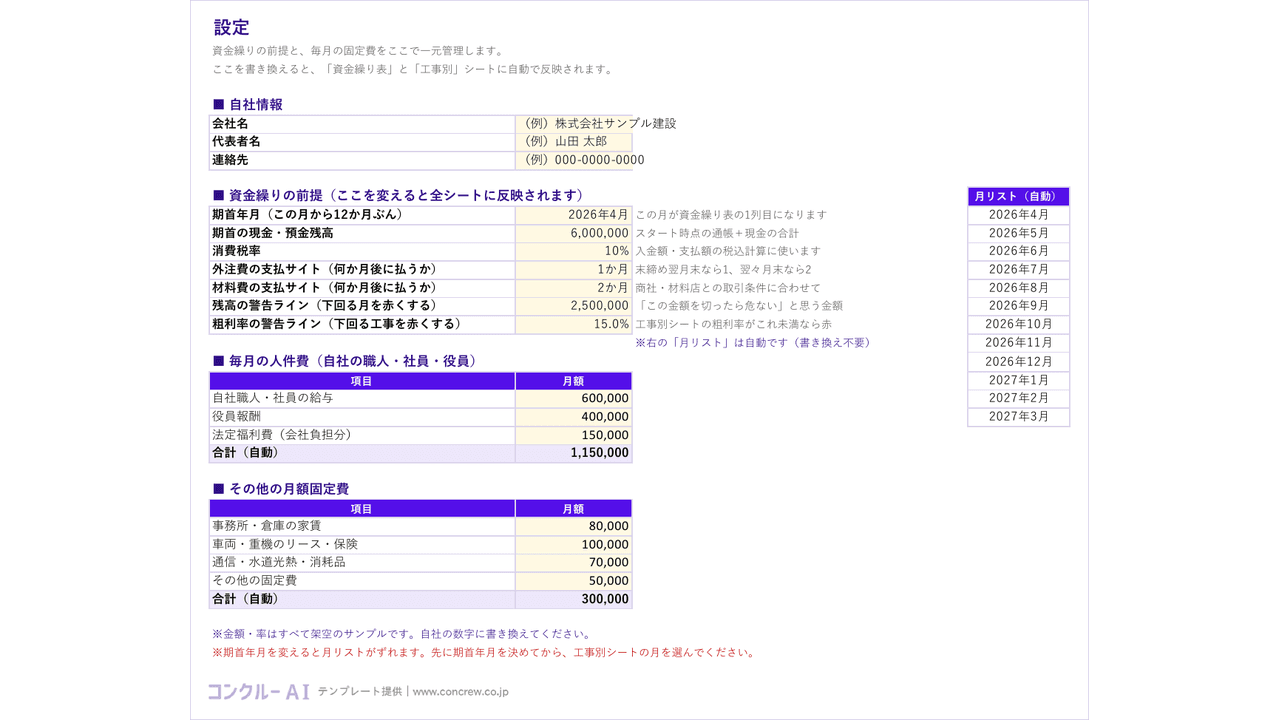
Task: Open the www.concrew.co.jp link
Action: click(x=460, y=691)
